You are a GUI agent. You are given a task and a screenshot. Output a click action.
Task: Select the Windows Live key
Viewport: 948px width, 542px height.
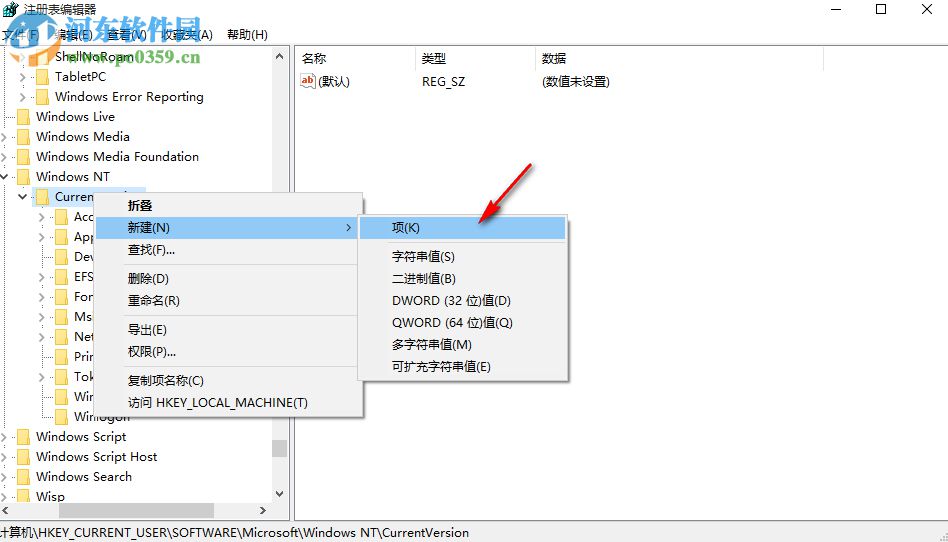(x=75, y=117)
